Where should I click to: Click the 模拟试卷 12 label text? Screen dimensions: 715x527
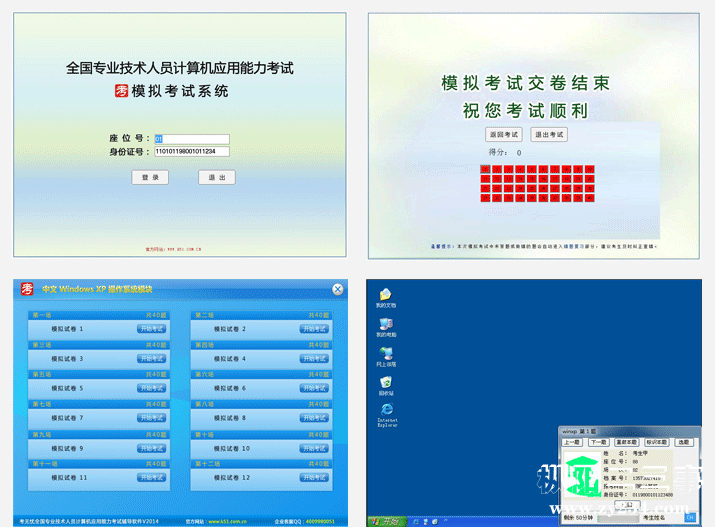[232, 478]
